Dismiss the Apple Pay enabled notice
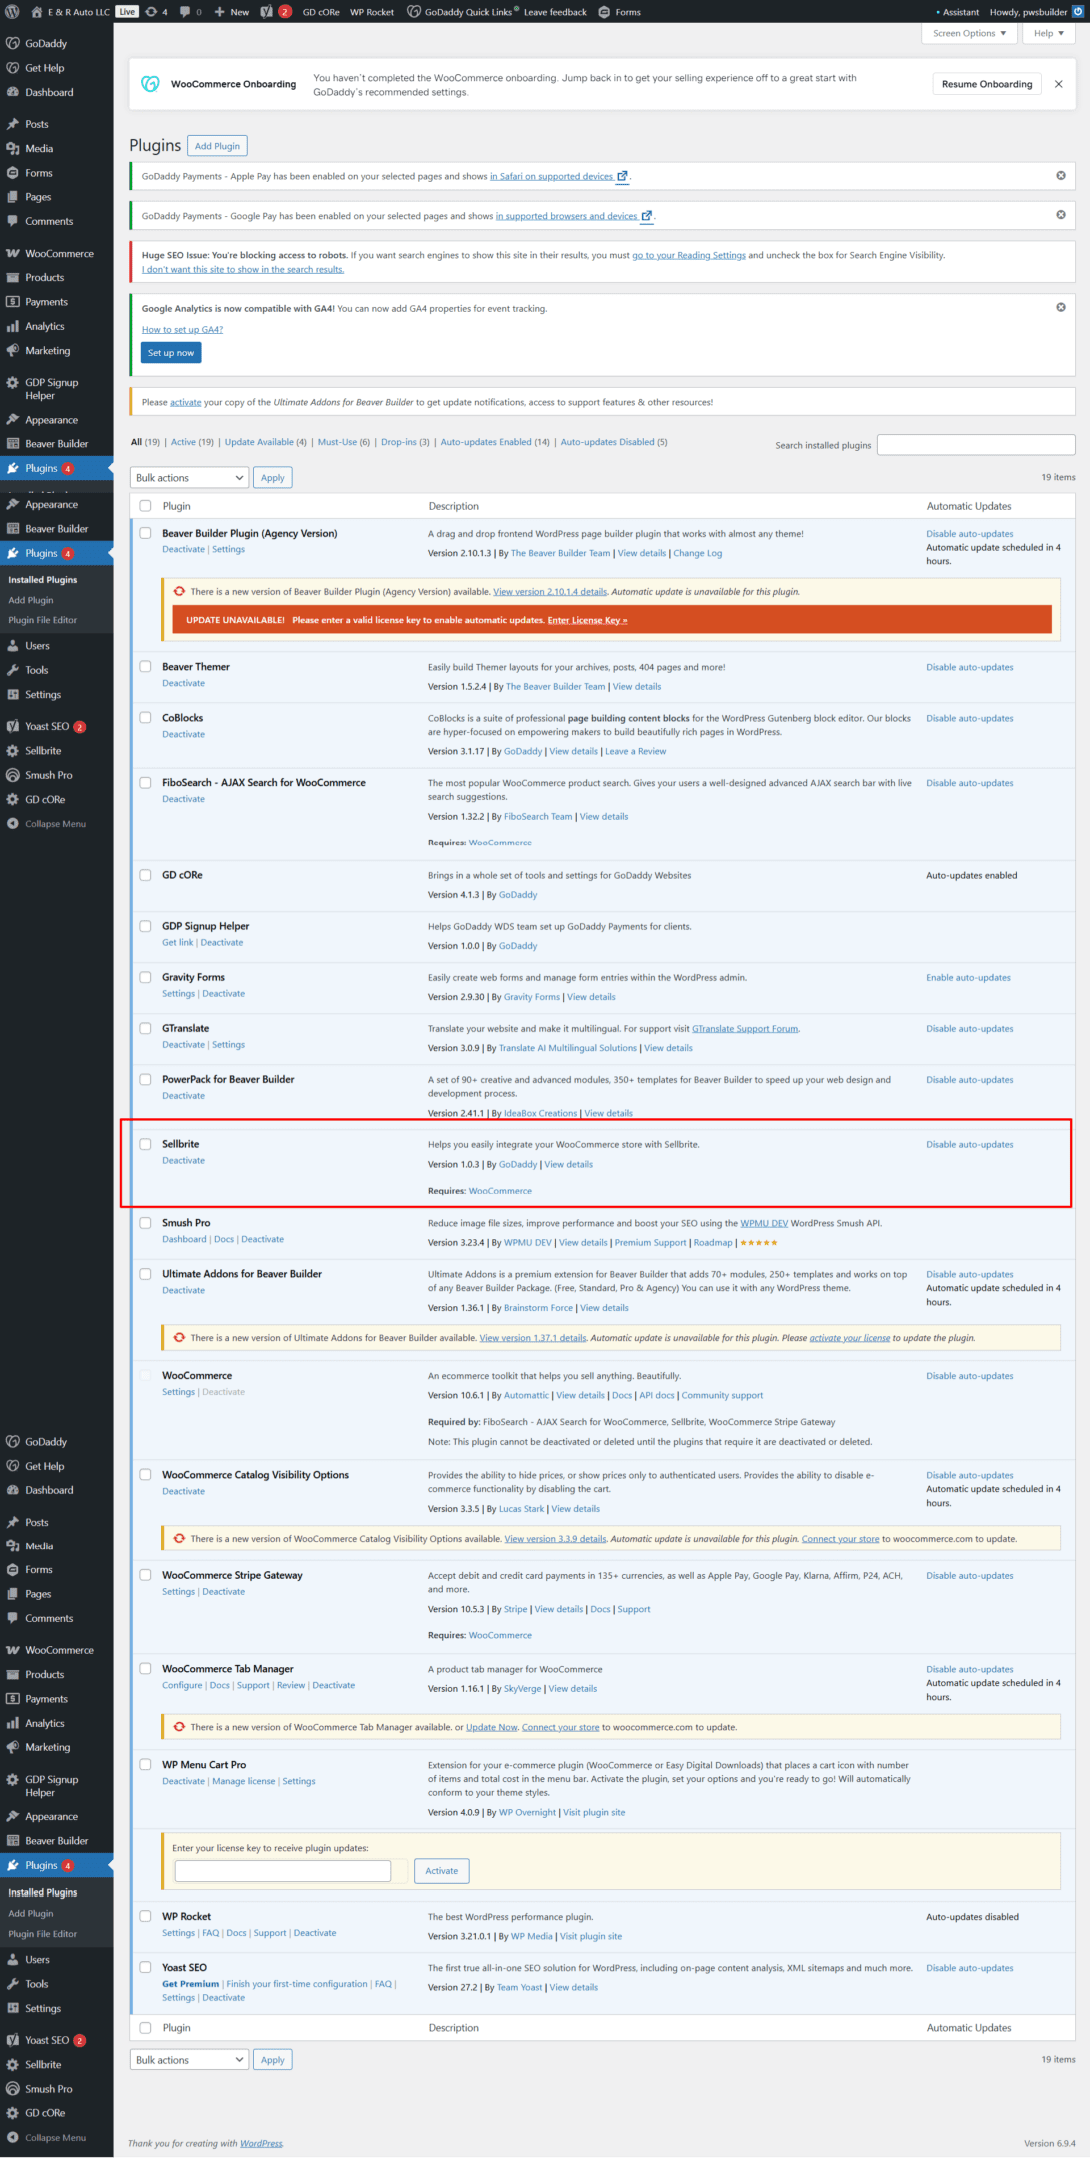 1061,176
